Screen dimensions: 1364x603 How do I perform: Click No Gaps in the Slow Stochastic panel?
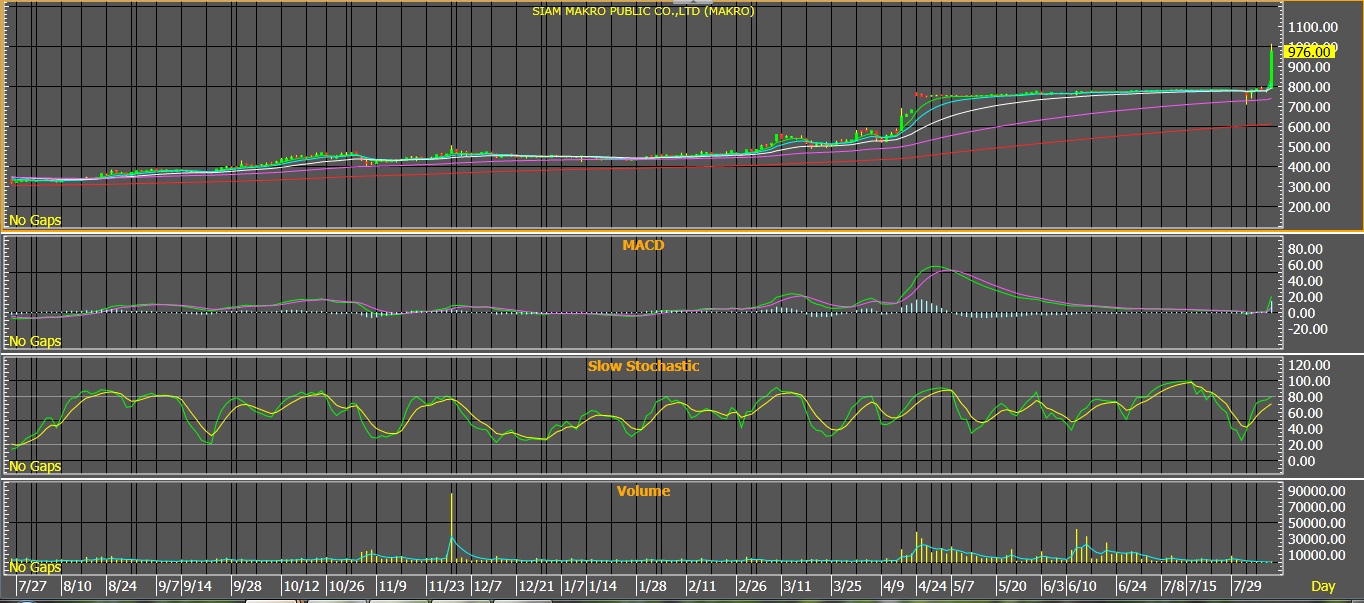[x=34, y=466]
